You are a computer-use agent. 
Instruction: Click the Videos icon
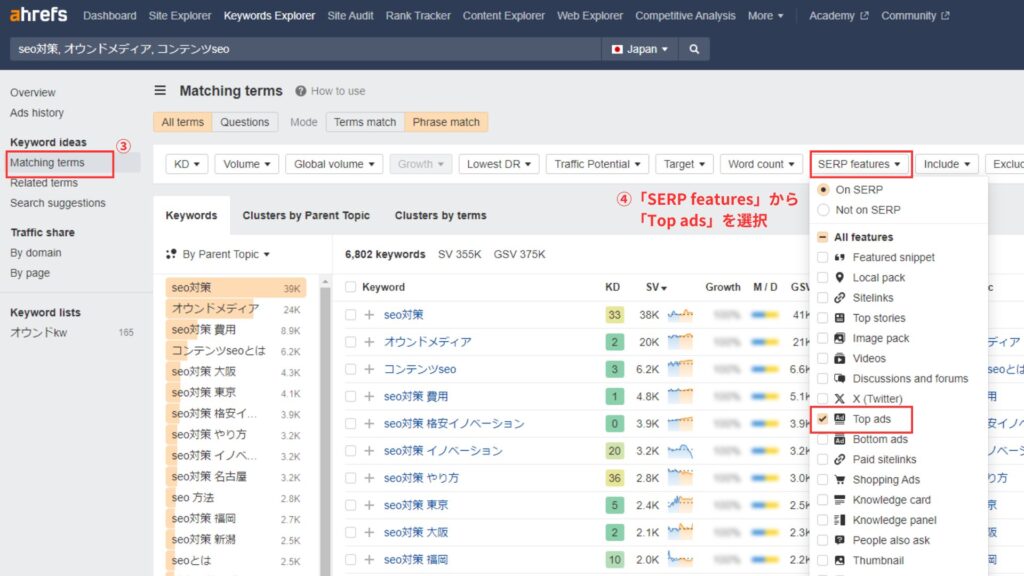840,359
